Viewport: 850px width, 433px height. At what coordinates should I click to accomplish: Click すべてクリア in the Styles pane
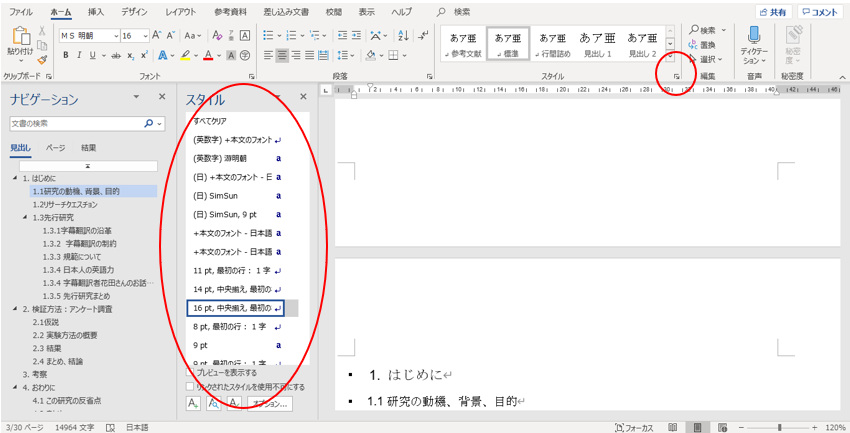211,121
